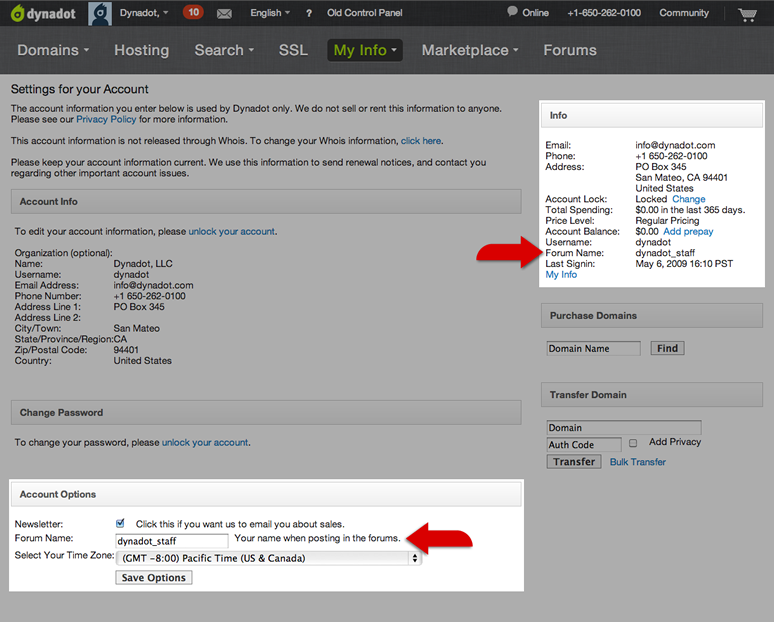The height and width of the screenshot is (622, 774).
Task: Toggle the Add Privacy checkbox
Action: pyautogui.click(x=633, y=443)
